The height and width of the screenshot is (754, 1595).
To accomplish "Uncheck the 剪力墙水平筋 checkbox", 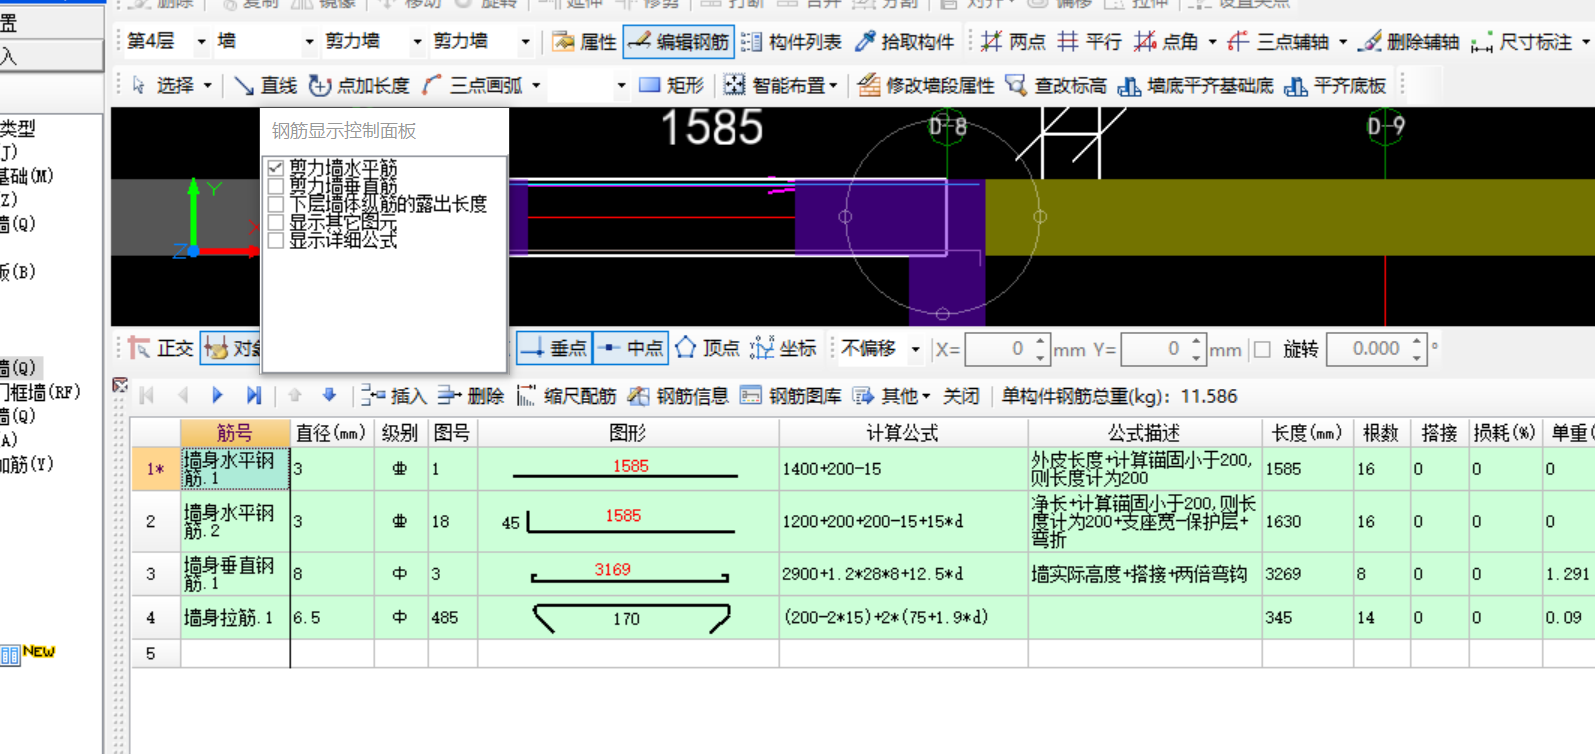I will [x=276, y=168].
